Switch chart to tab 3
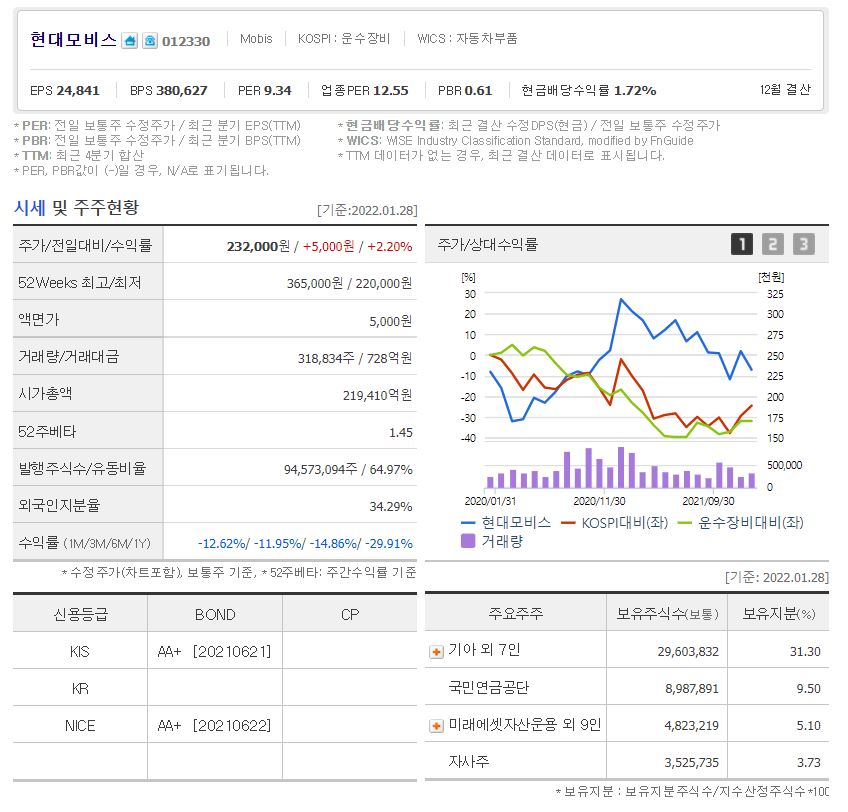The image size is (848, 812). (804, 245)
